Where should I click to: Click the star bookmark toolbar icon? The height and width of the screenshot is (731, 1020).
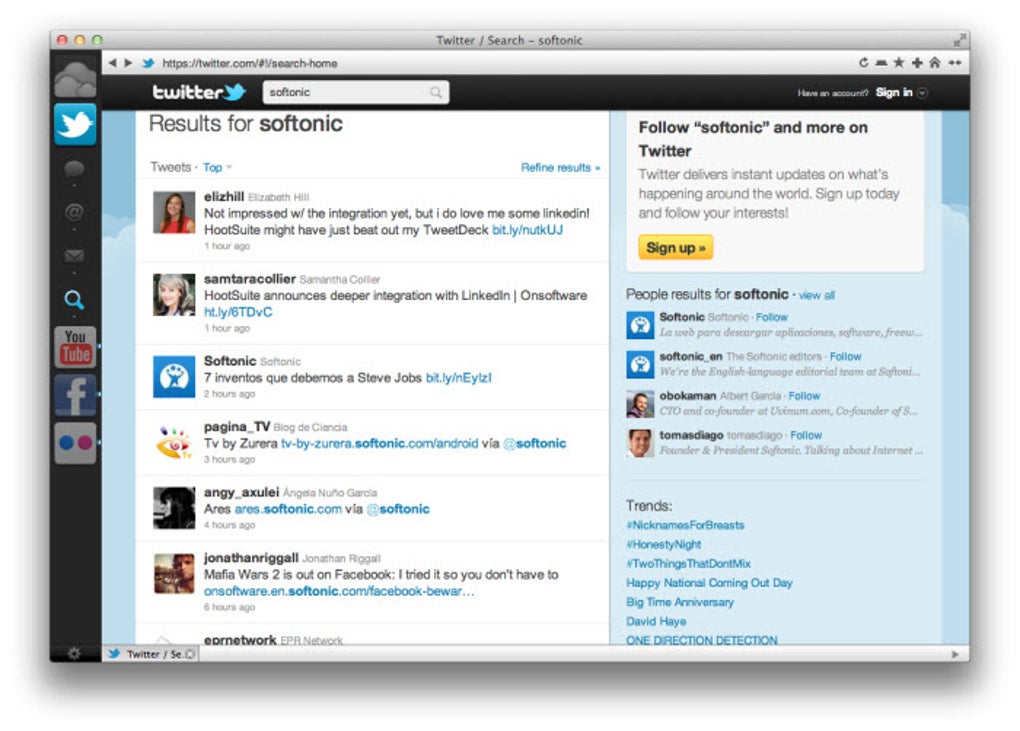click(898, 62)
